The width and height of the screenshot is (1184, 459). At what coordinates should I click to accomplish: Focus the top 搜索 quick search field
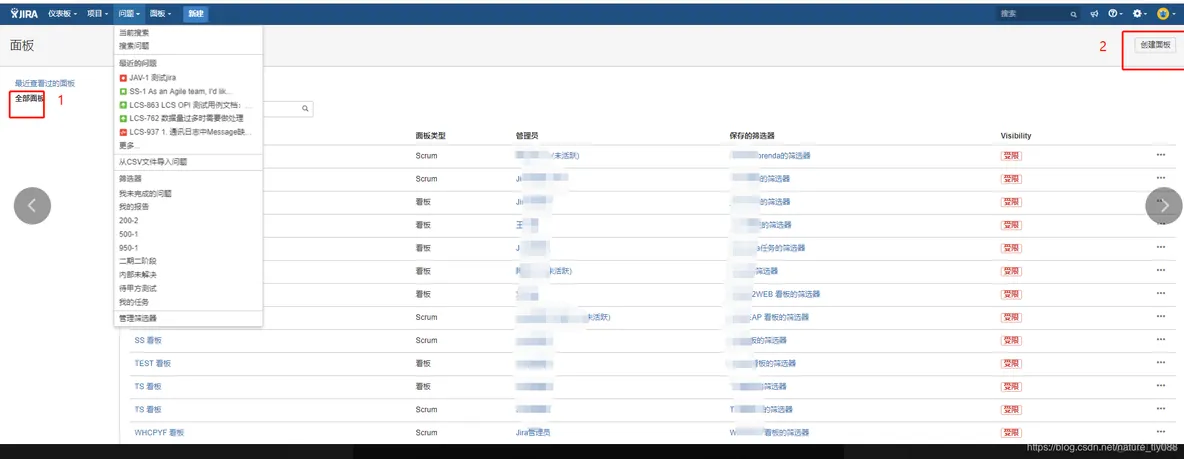point(1038,14)
